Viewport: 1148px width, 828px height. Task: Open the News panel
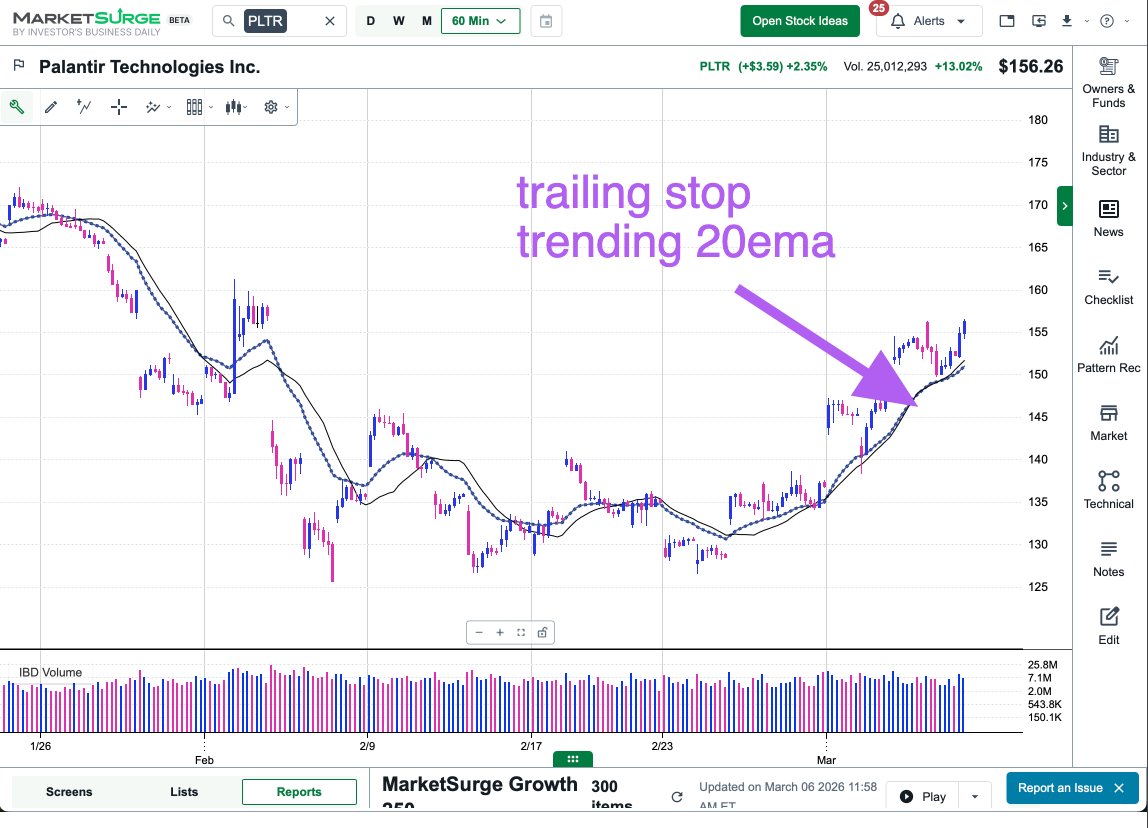click(1108, 218)
